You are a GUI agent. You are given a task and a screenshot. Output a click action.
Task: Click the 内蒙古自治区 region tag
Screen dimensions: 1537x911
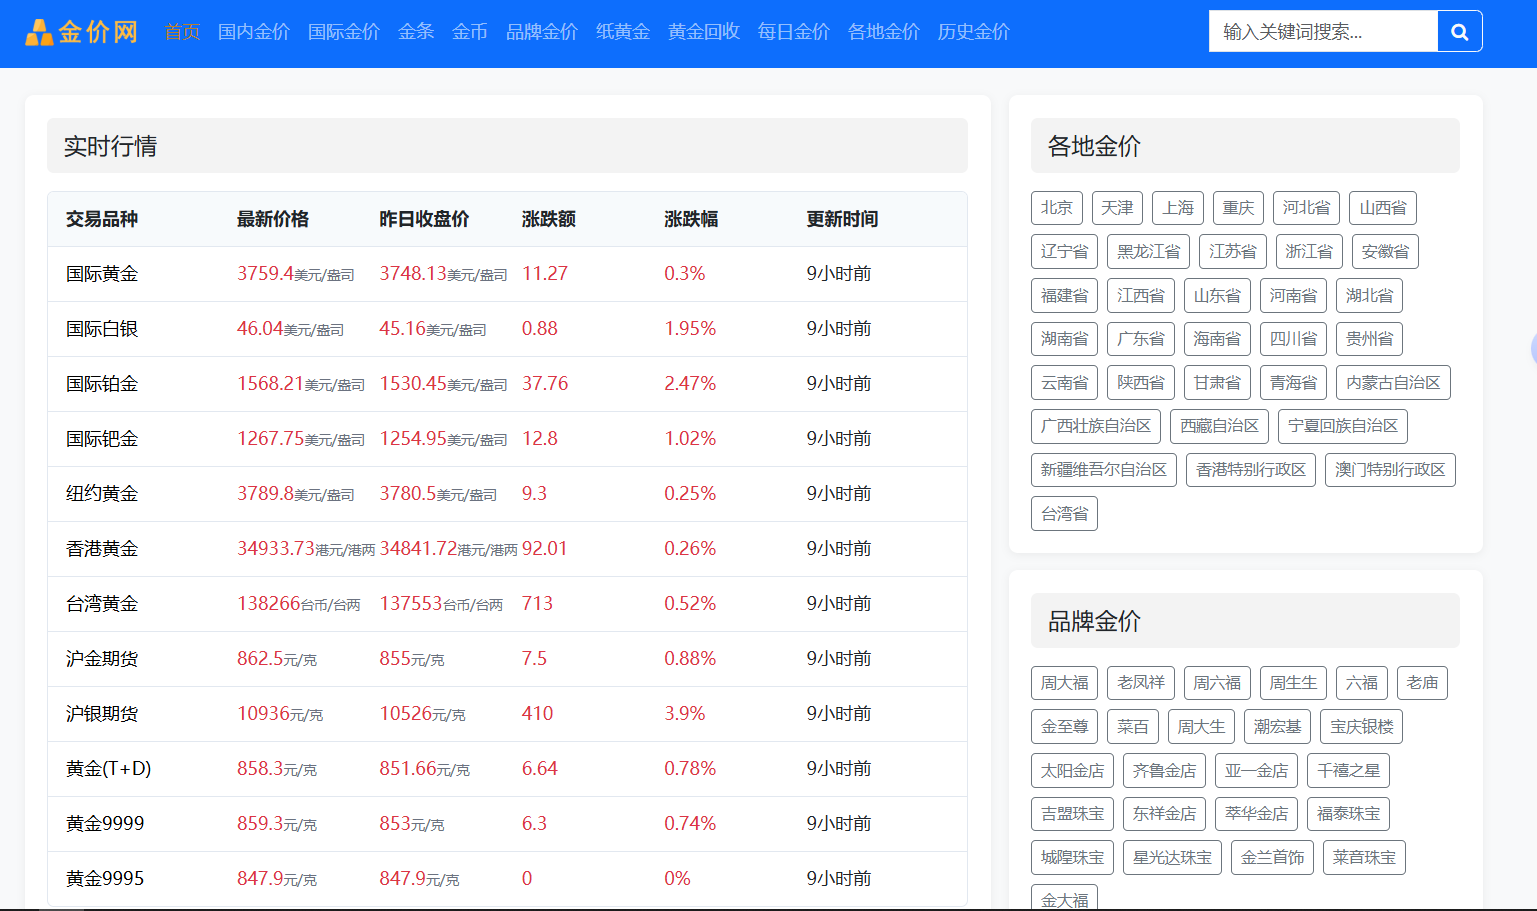pyautogui.click(x=1393, y=383)
